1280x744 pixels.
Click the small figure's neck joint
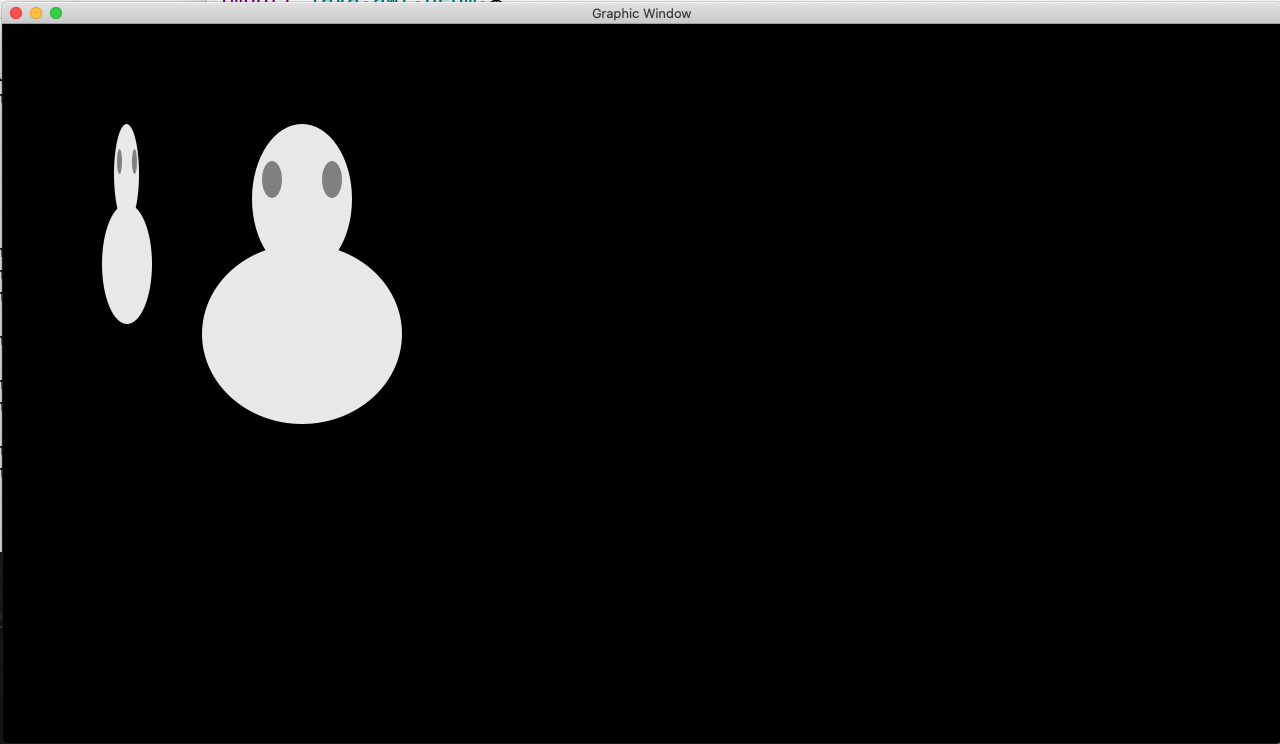click(126, 208)
